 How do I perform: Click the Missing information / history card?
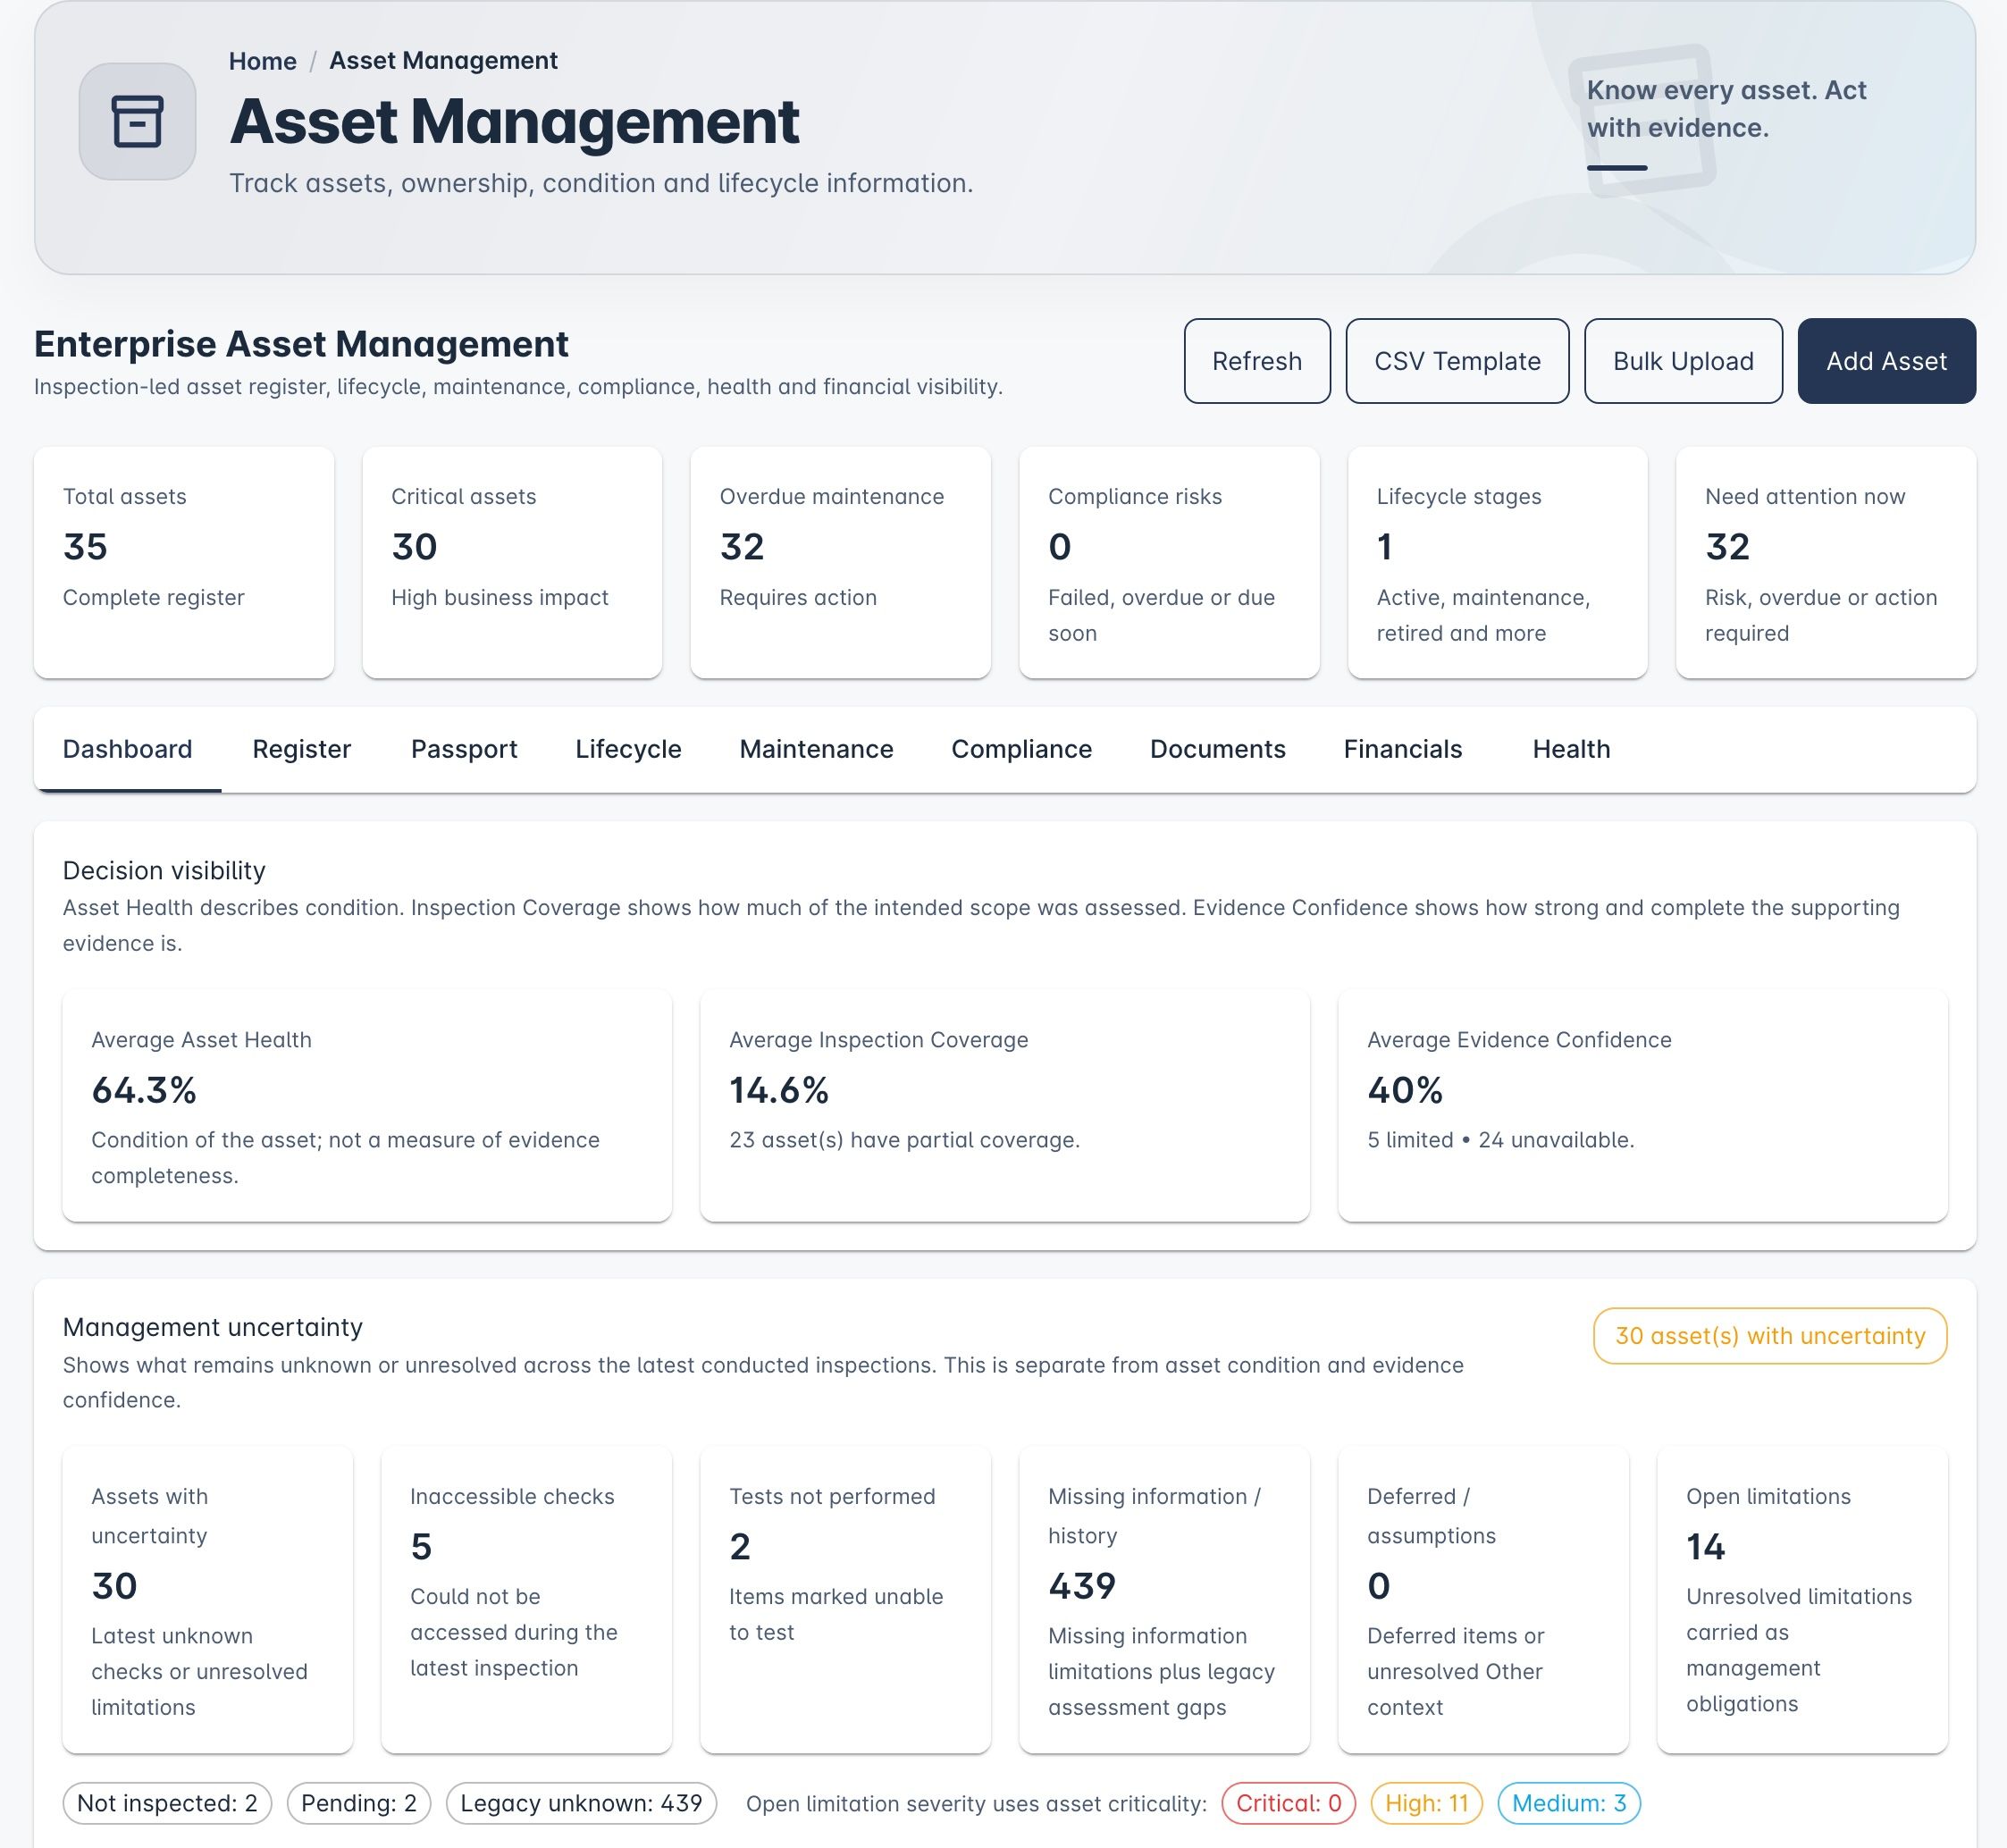(x=1165, y=1600)
